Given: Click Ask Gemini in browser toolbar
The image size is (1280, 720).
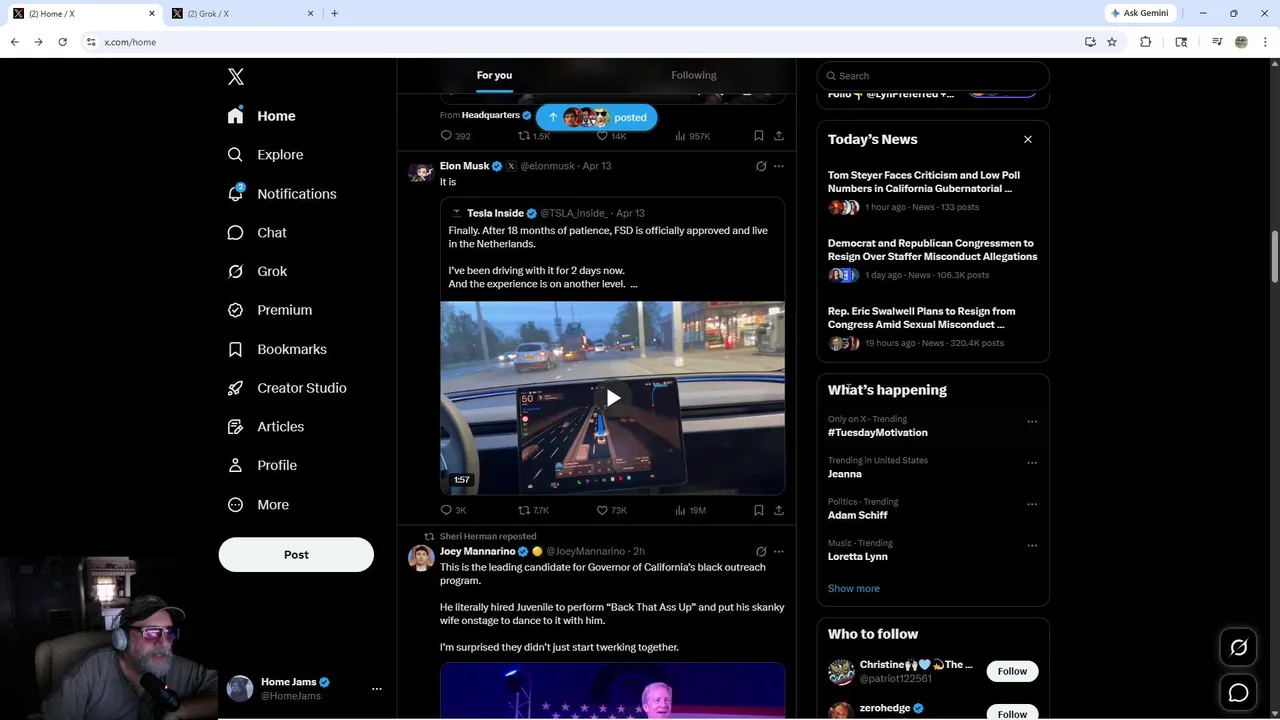Looking at the screenshot, I should [1139, 13].
